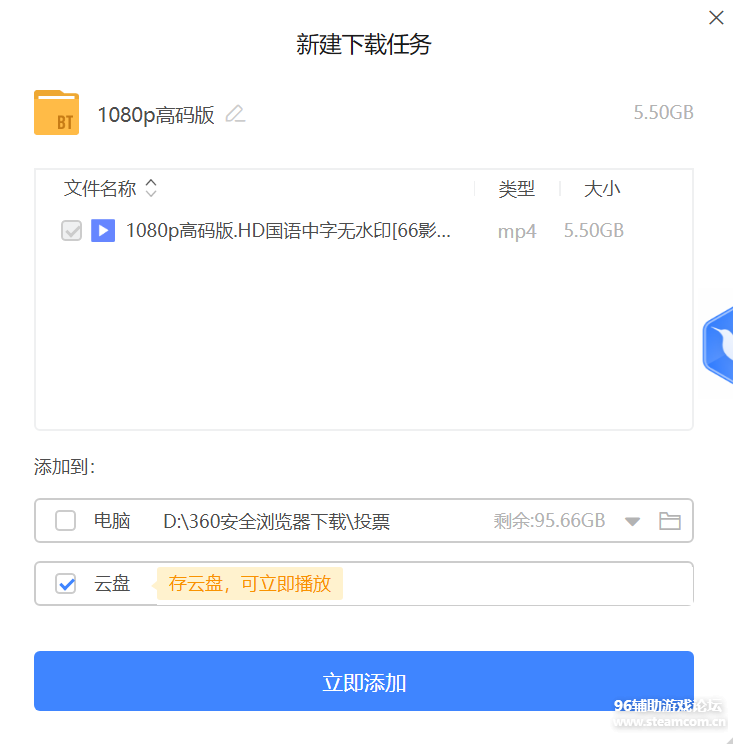Click sort arrows beside 文件名称
Image resolution: width=733 pixels, height=744 pixels.
tap(151, 188)
